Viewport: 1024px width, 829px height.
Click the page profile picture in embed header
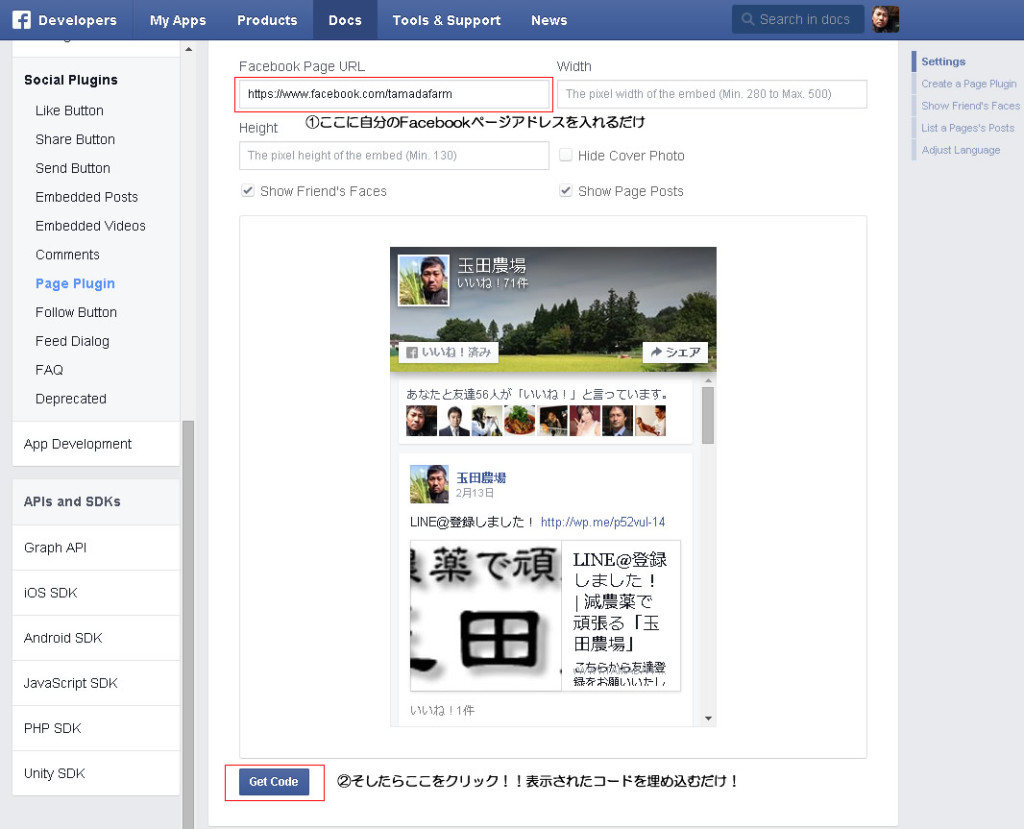423,280
